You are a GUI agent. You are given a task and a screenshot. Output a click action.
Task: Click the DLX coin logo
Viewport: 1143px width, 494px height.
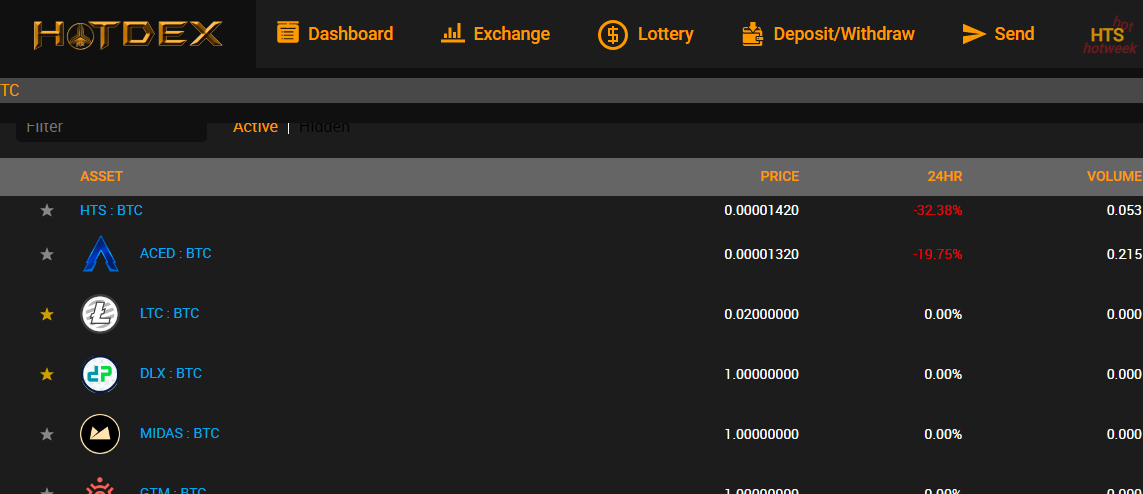pos(100,374)
